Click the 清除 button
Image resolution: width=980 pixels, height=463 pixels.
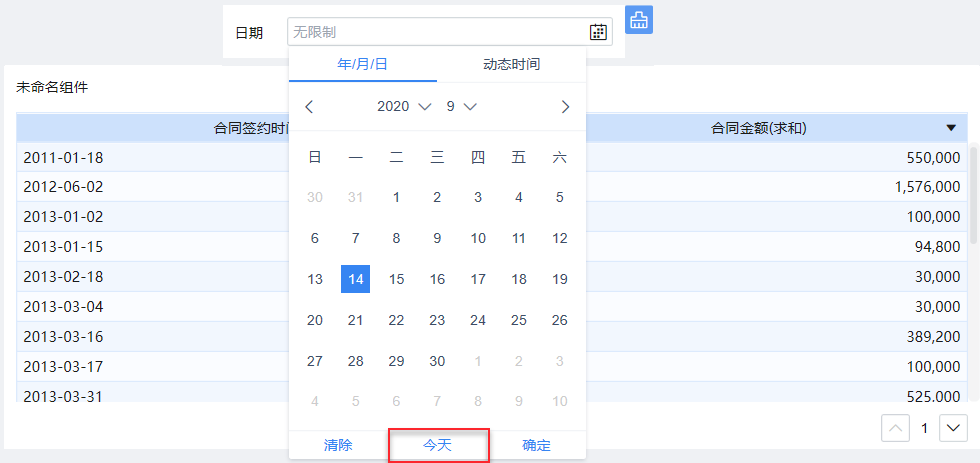click(338, 445)
